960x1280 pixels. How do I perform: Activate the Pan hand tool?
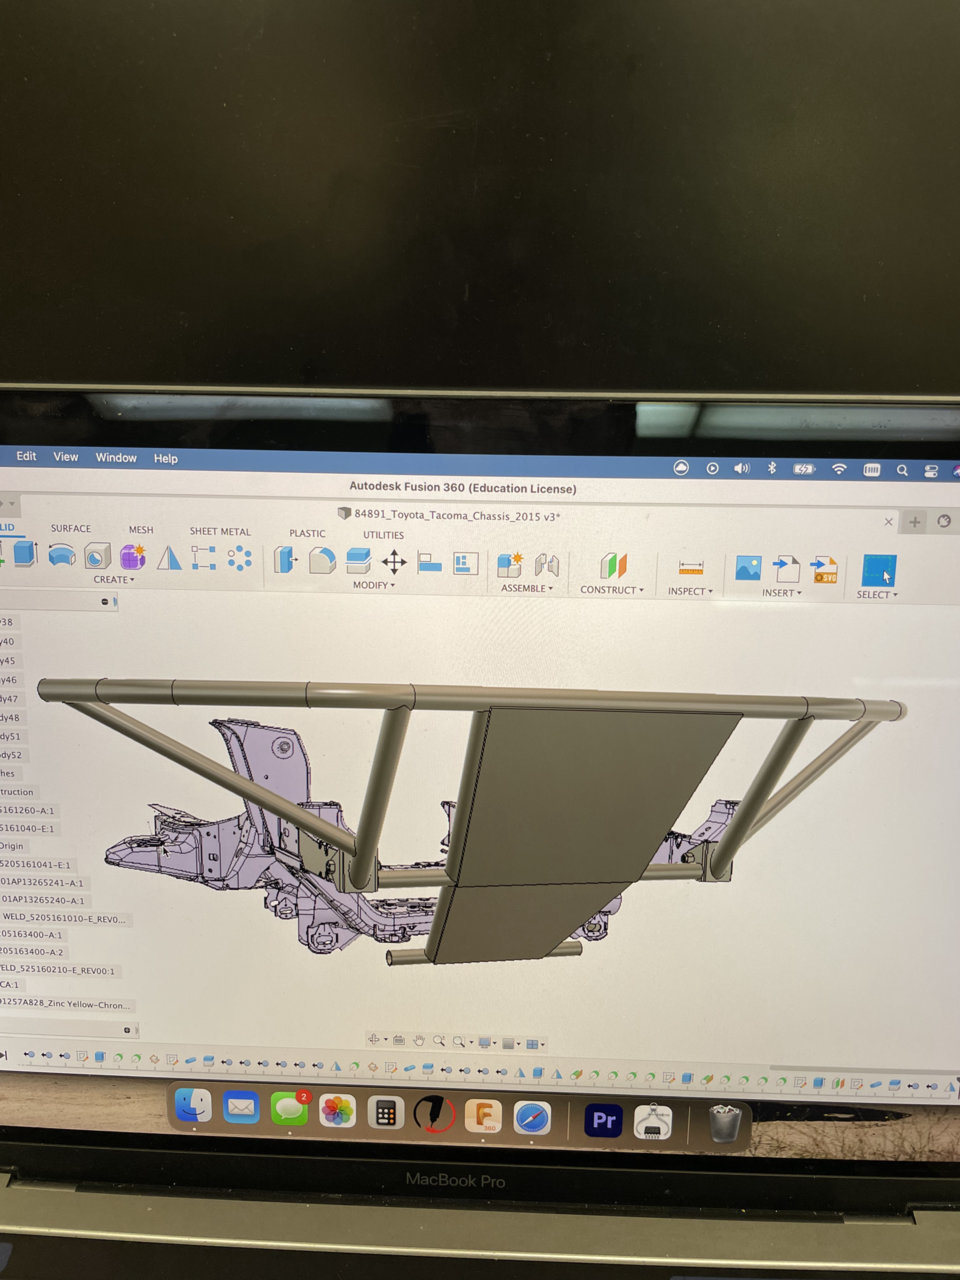coord(419,1041)
